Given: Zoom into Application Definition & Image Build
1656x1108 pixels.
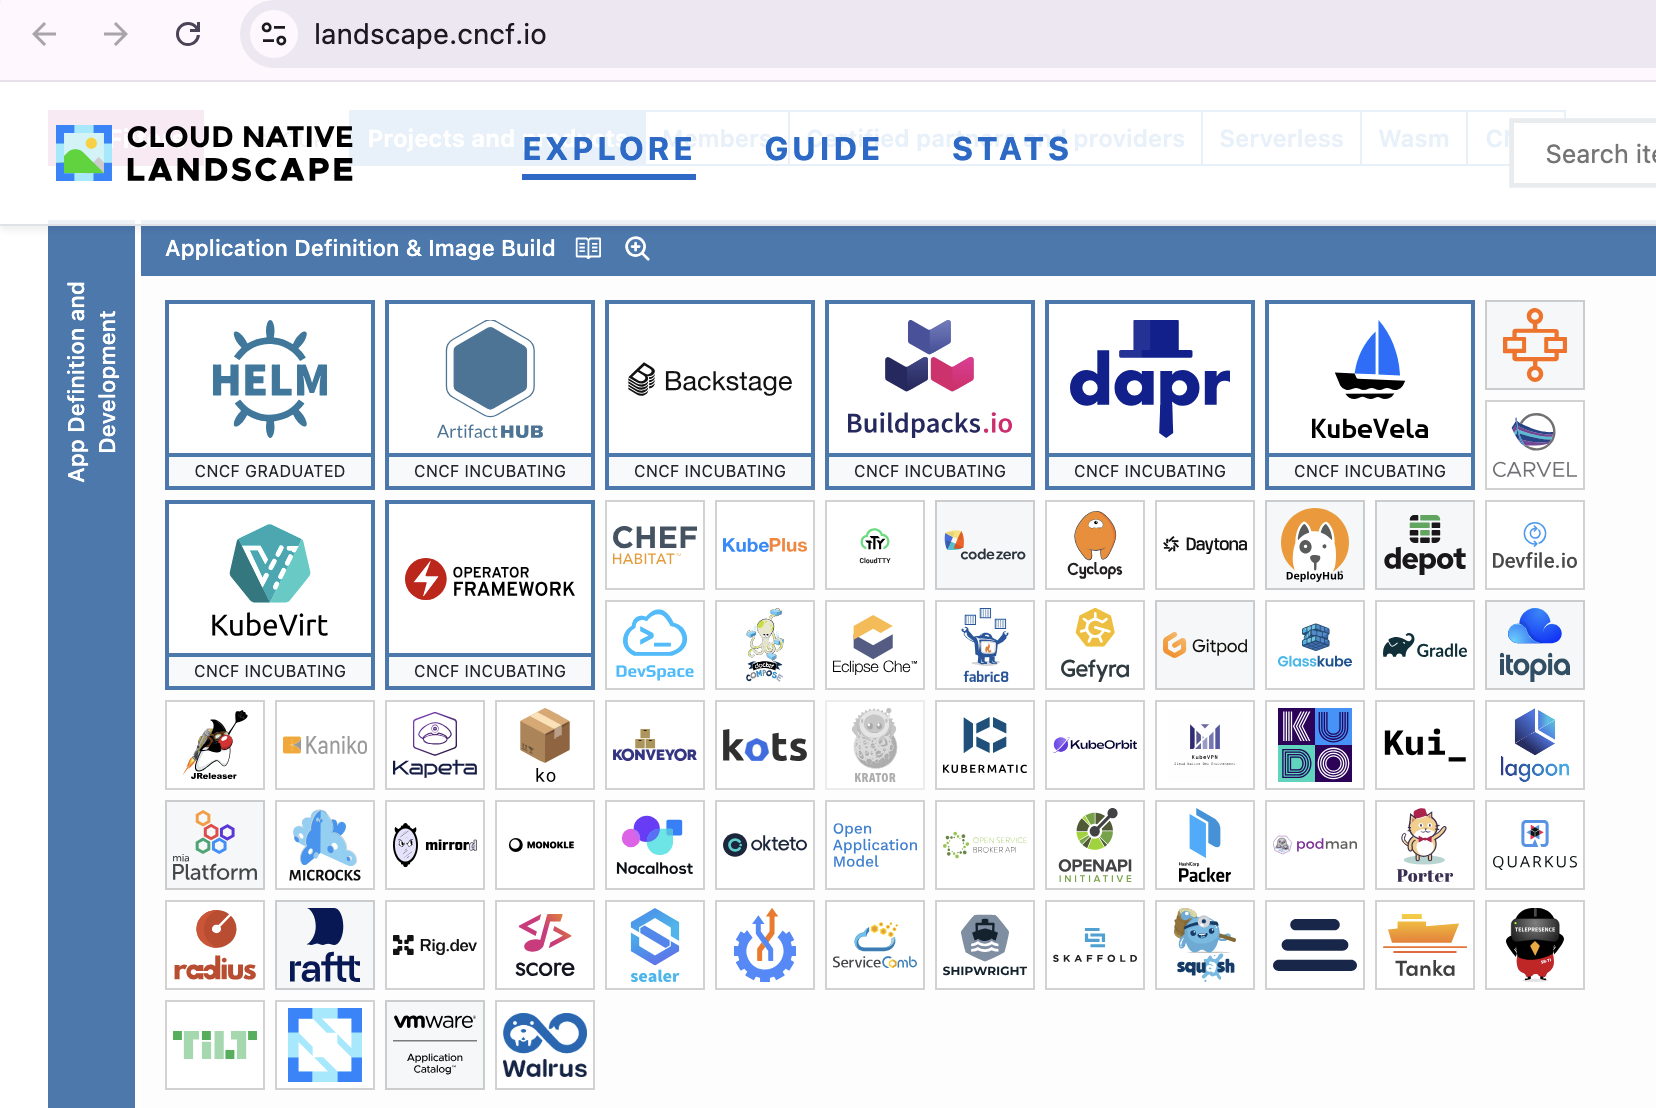Looking at the screenshot, I should pyautogui.click(x=638, y=248).
